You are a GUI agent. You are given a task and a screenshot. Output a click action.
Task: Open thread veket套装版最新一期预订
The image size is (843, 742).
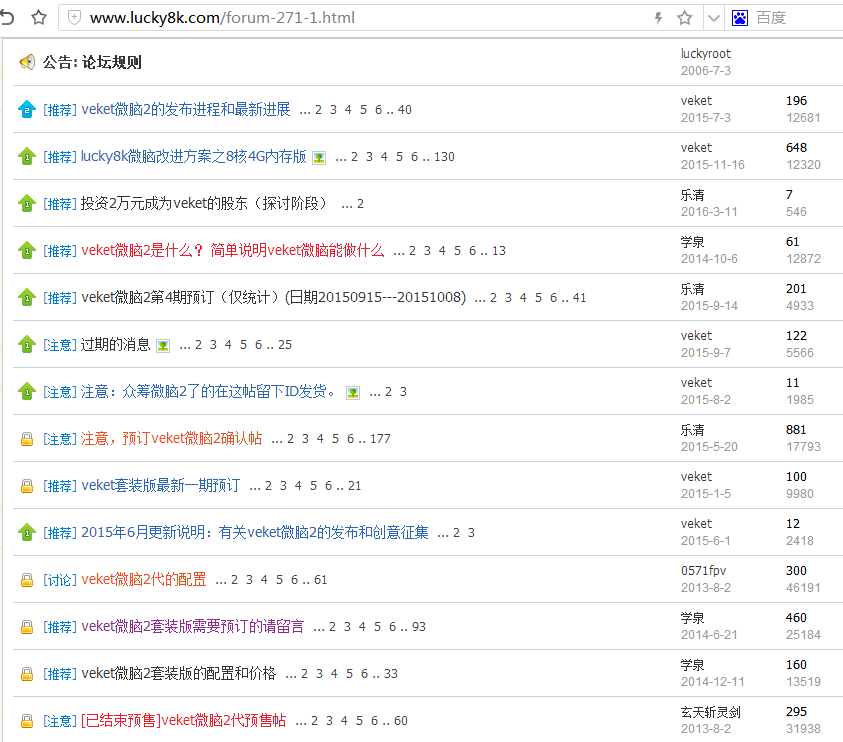point(161,486)
